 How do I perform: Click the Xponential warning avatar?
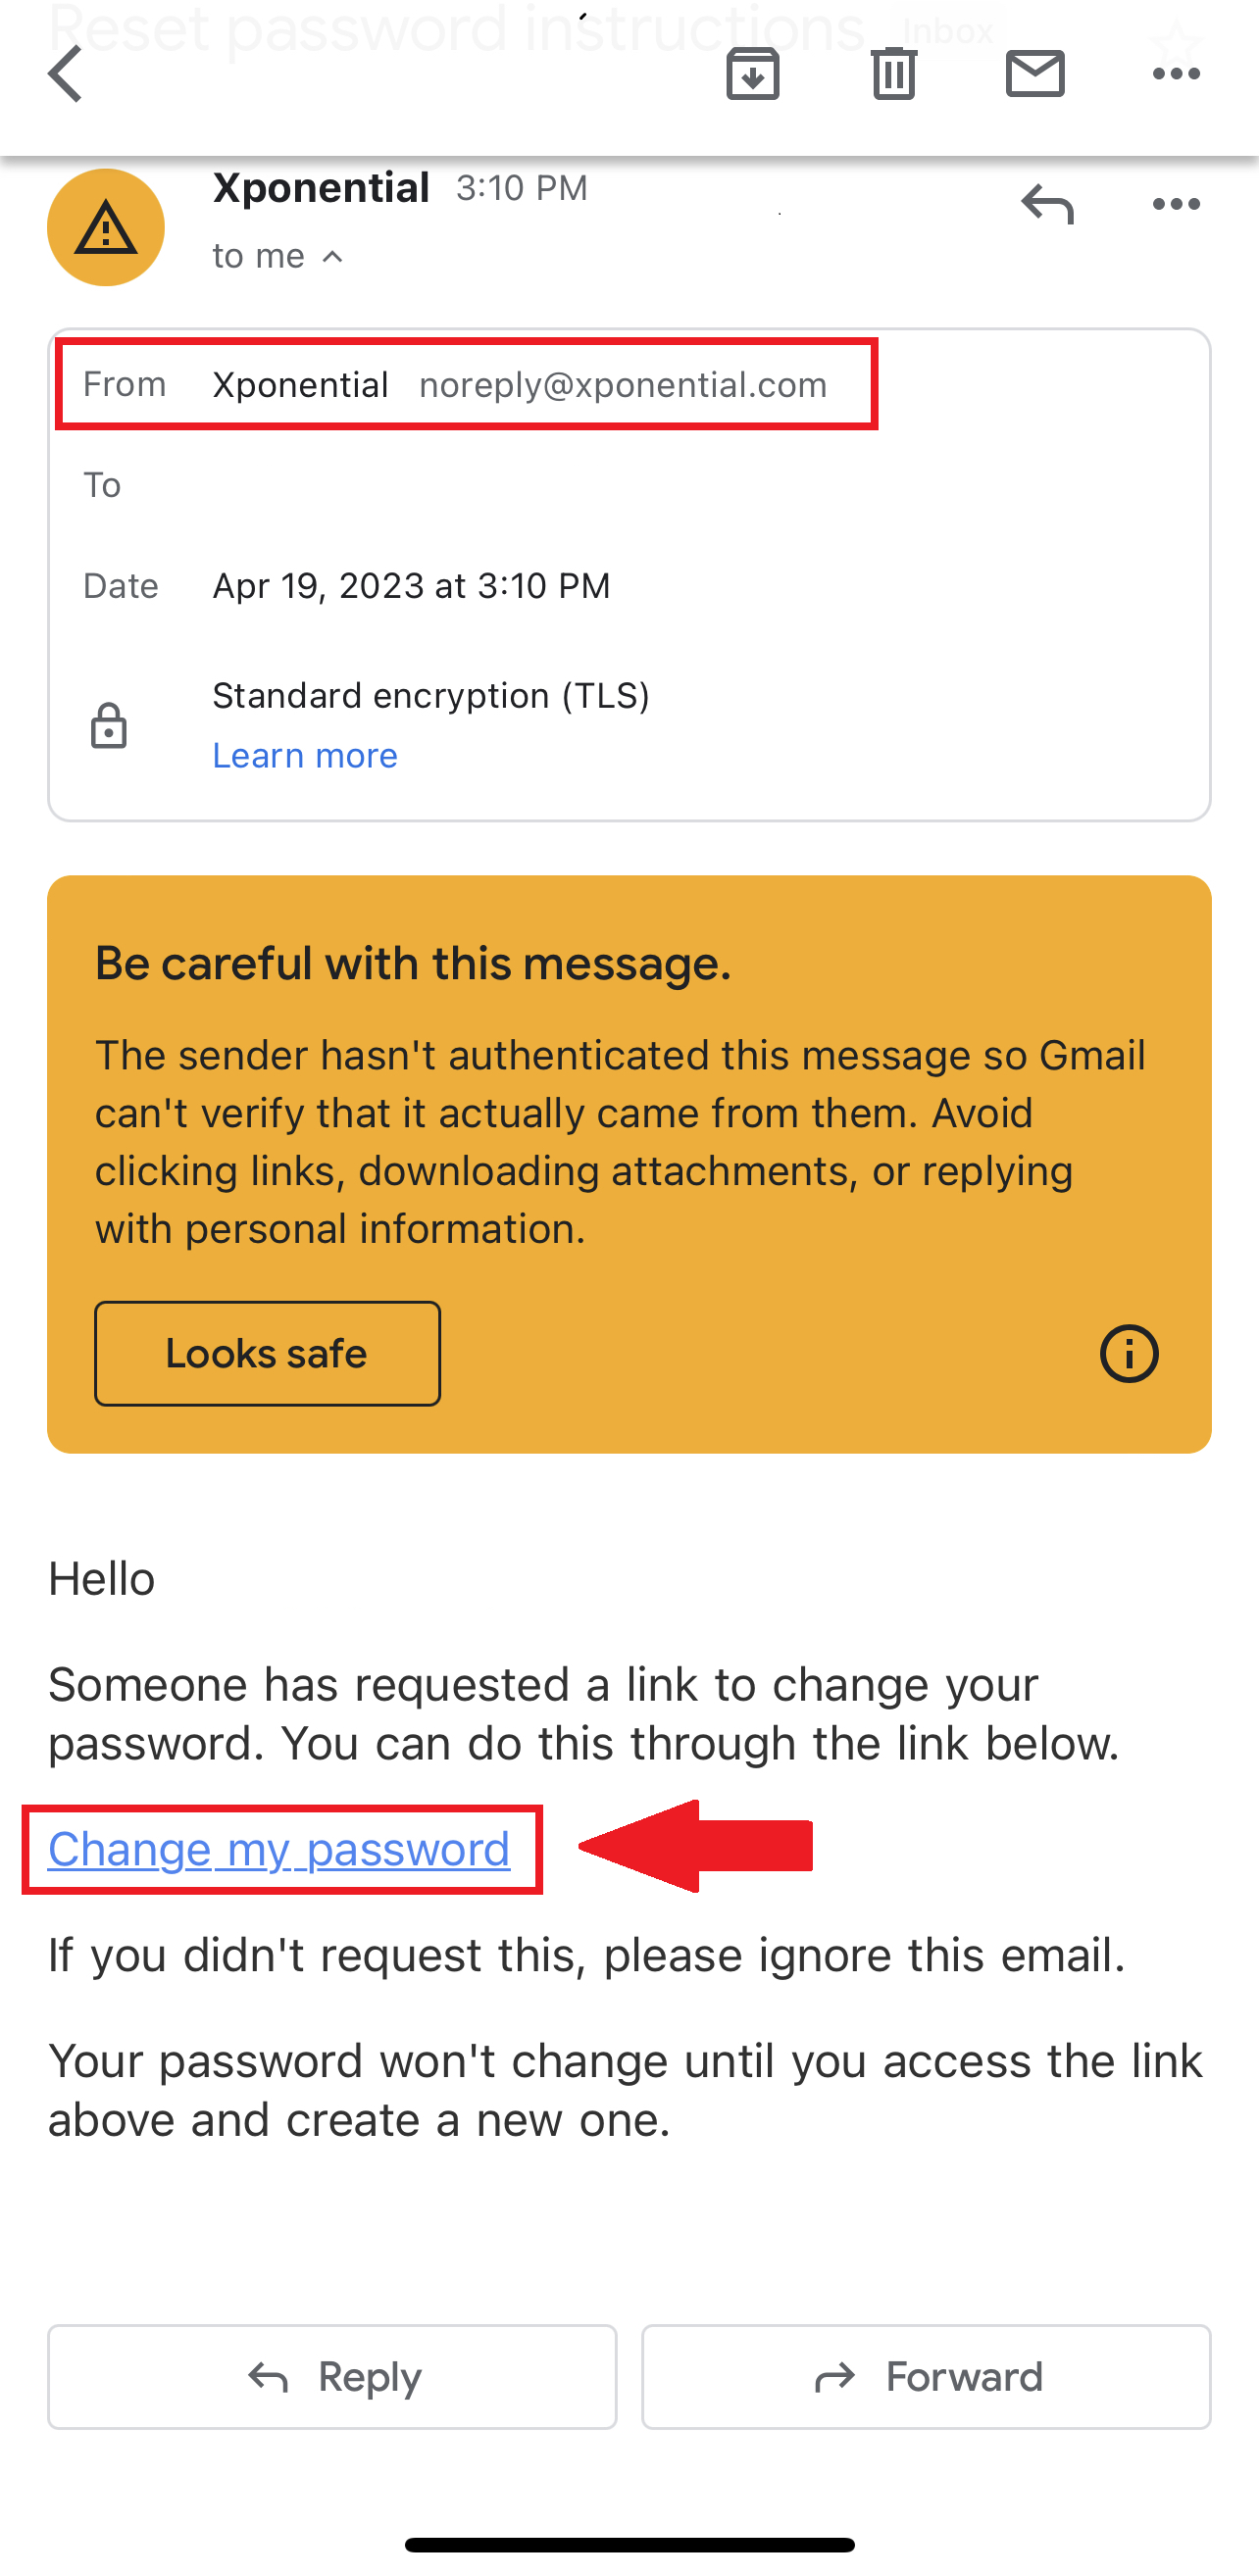105,227
